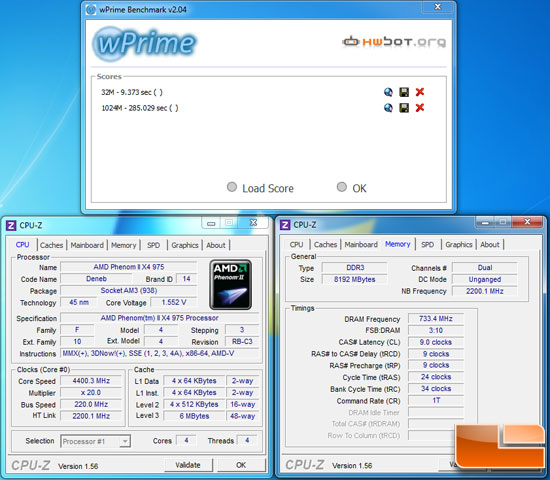Switch to Graphics tab in right CPU-Z window
This screenshot has width=550, height=480.
(x=459, y=244)
